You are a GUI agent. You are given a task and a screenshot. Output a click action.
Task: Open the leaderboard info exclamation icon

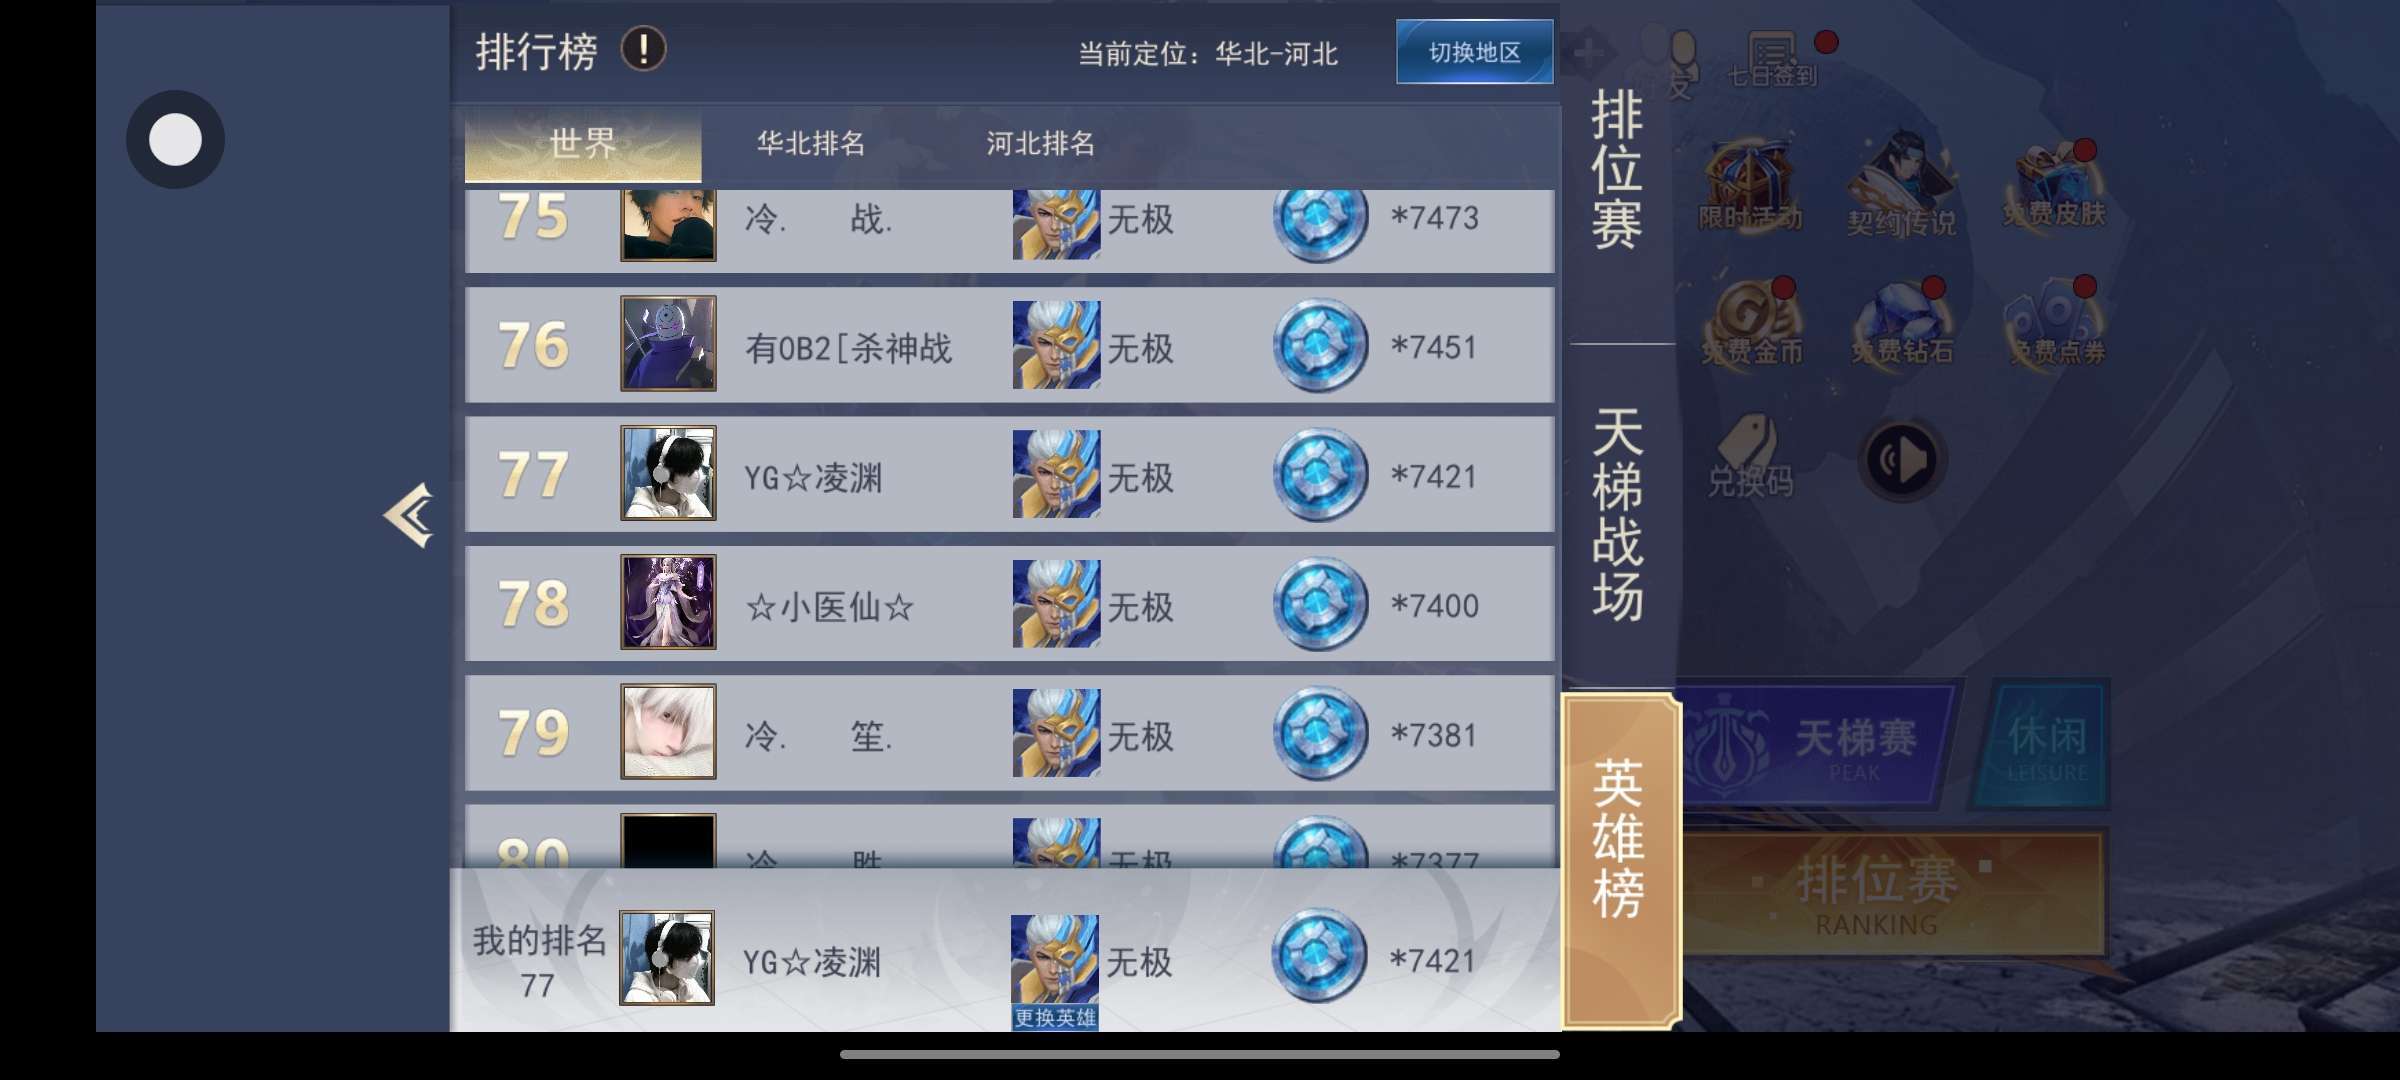tap(643, 49)
